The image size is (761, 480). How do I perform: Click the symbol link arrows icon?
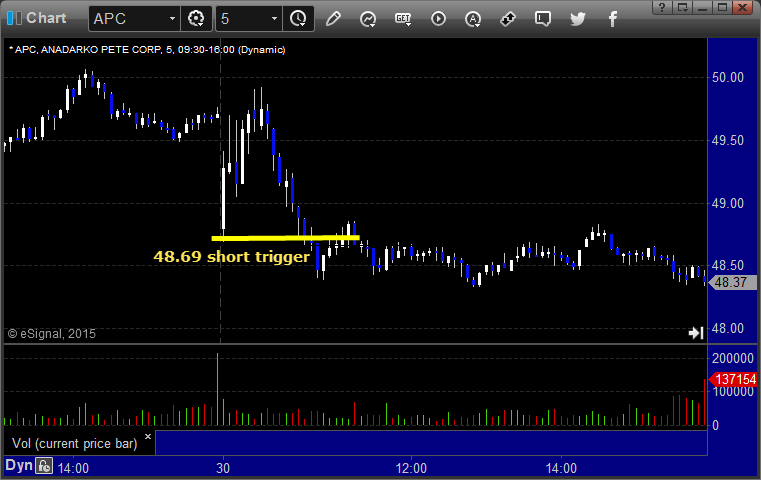[x=508, y=19]
